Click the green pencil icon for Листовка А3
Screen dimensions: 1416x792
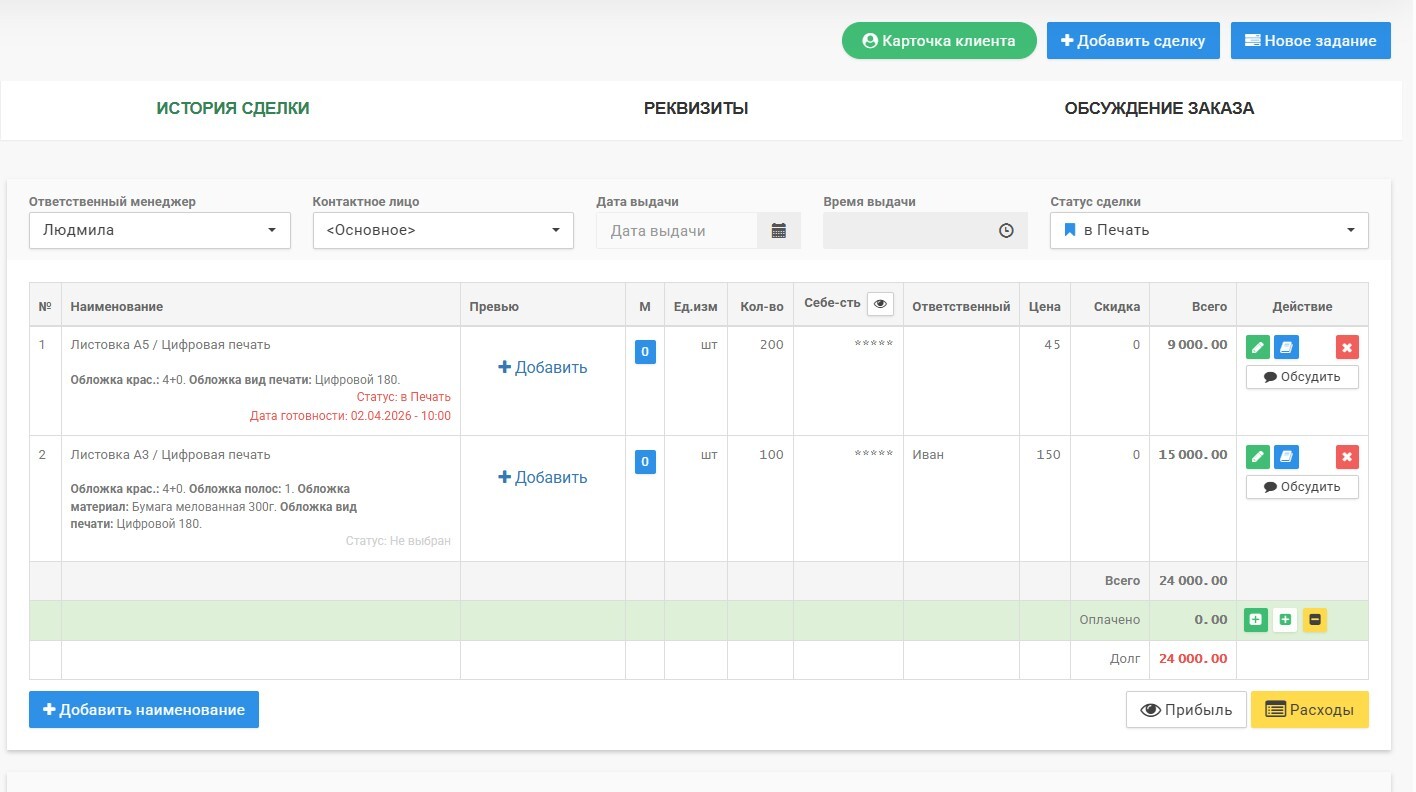coord(1258,458)
